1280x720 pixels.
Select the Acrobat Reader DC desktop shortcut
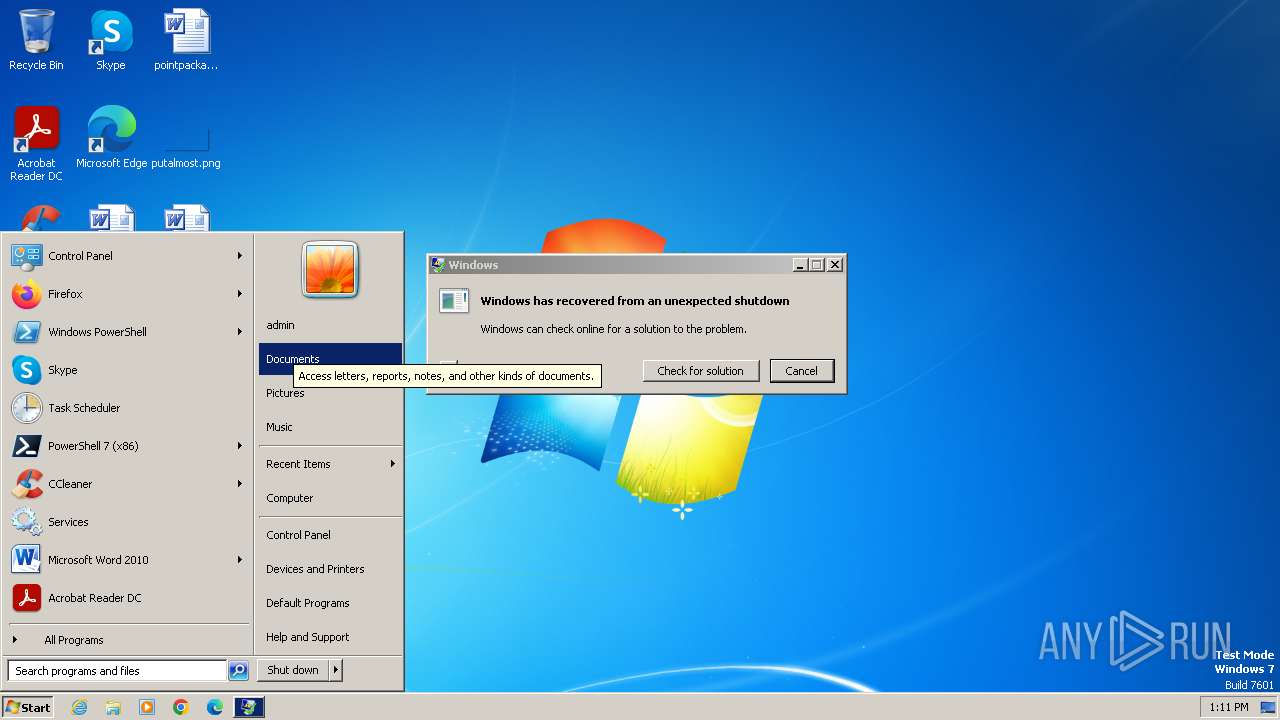[36, 144]
